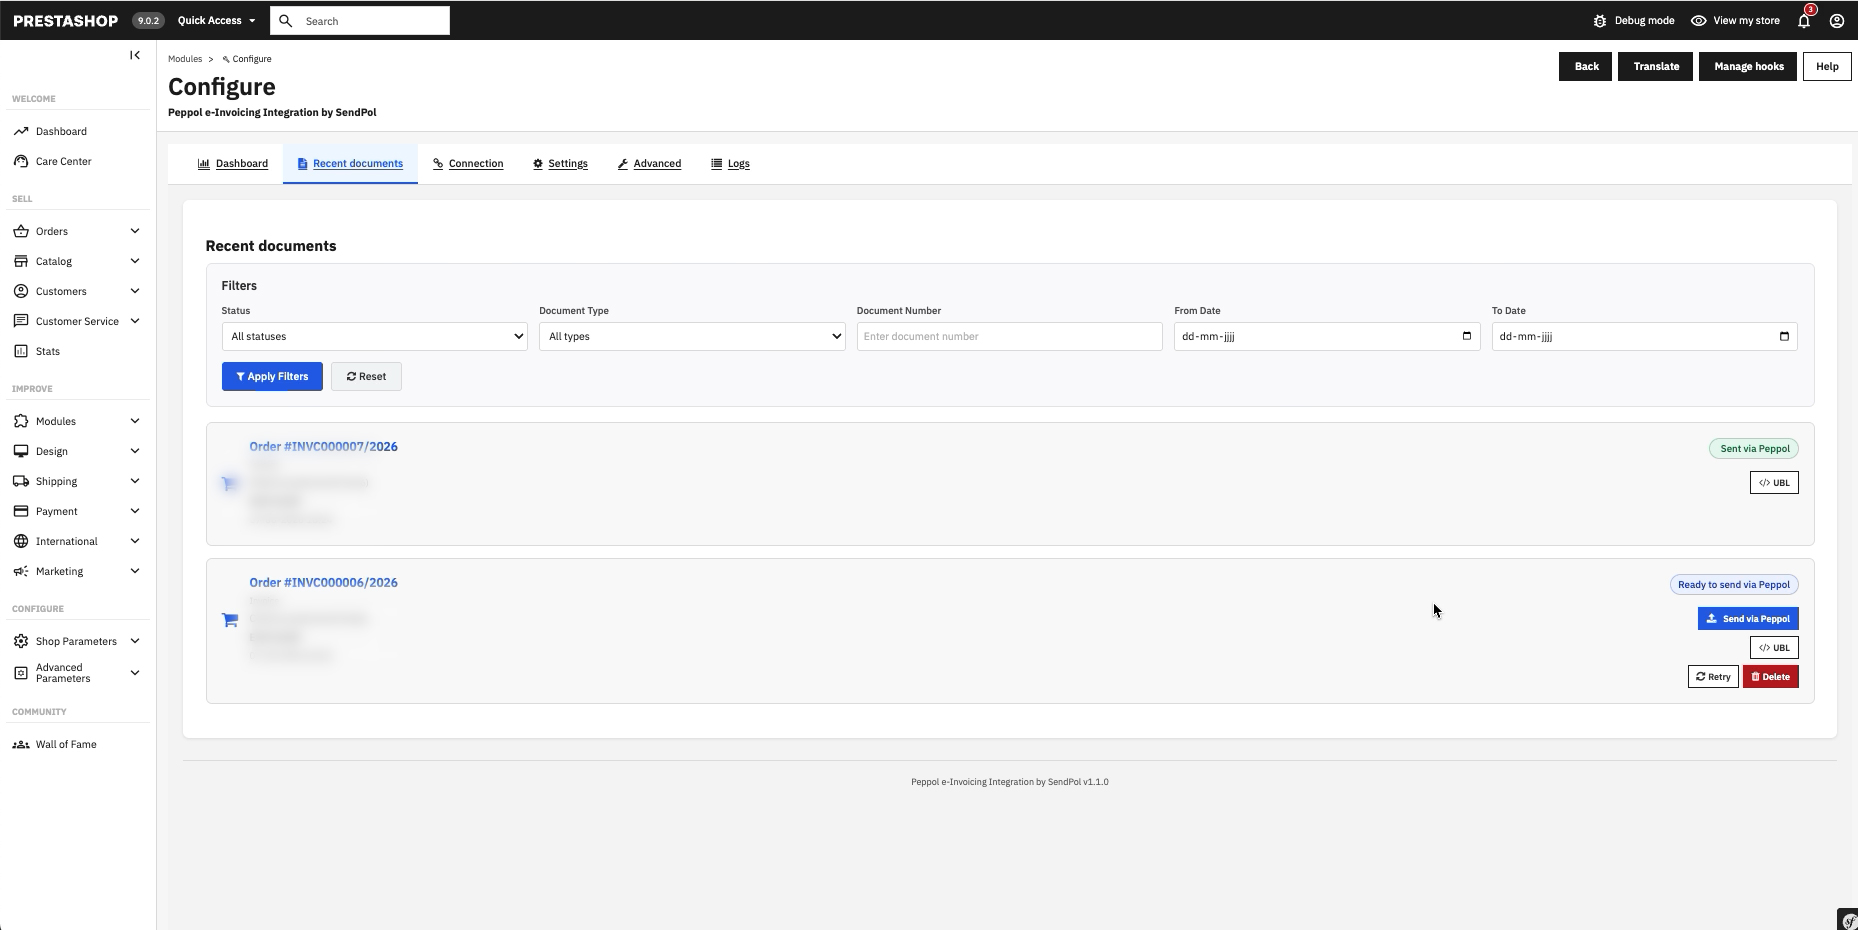Click the Document Number input field

click(1009, 336)
